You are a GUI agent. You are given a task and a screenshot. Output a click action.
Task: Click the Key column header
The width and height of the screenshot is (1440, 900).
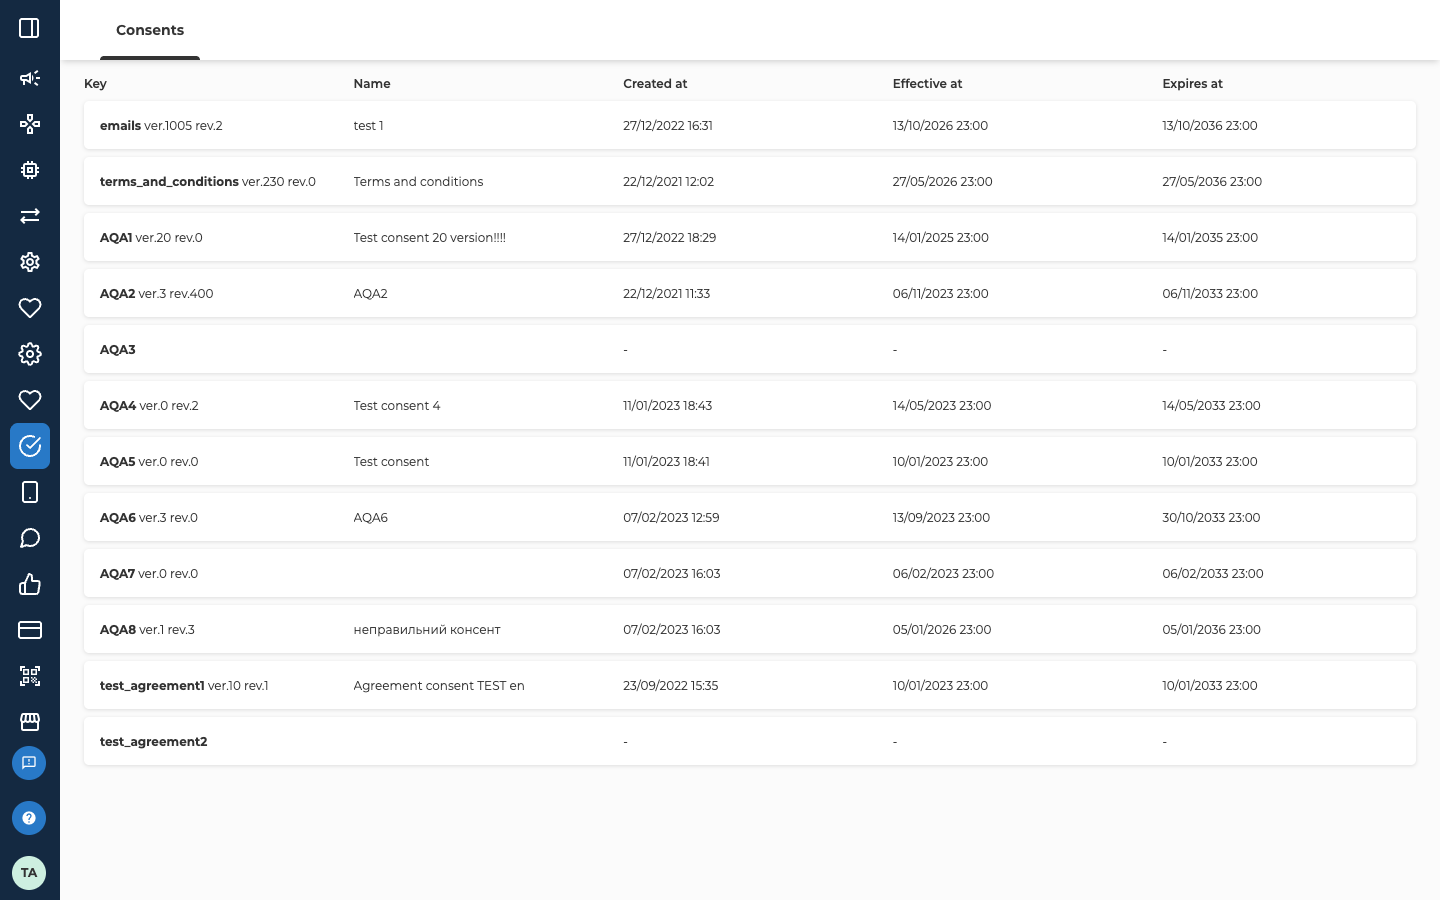coord(95,84)
